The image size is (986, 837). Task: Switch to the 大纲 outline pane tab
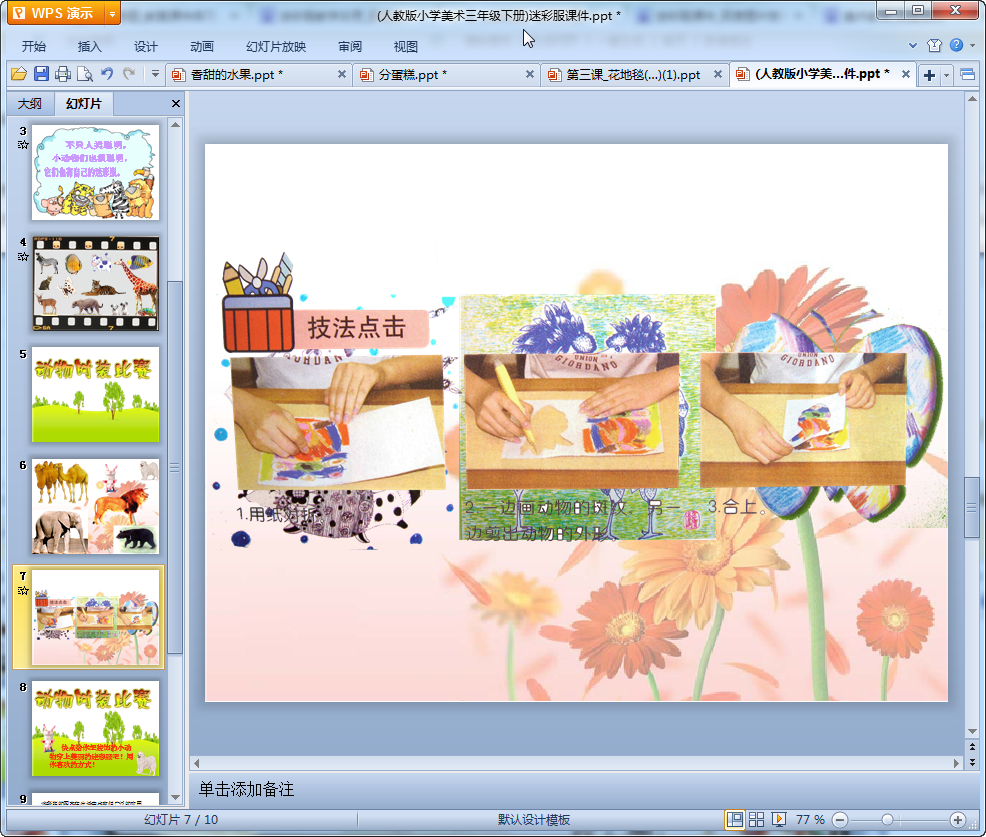(x=30, y=103)
